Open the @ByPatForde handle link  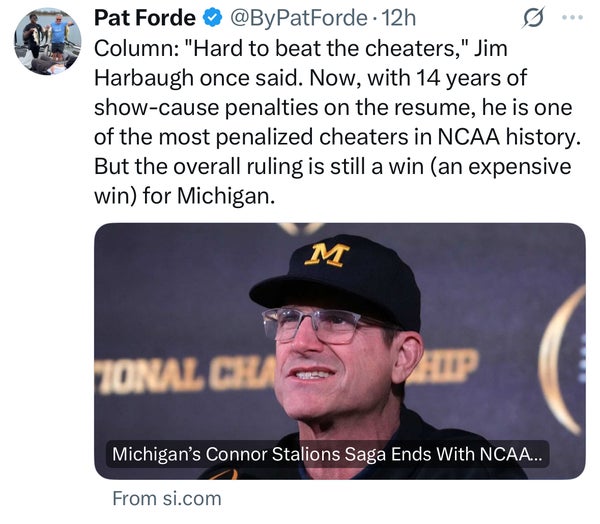click(x=298, y=18)
